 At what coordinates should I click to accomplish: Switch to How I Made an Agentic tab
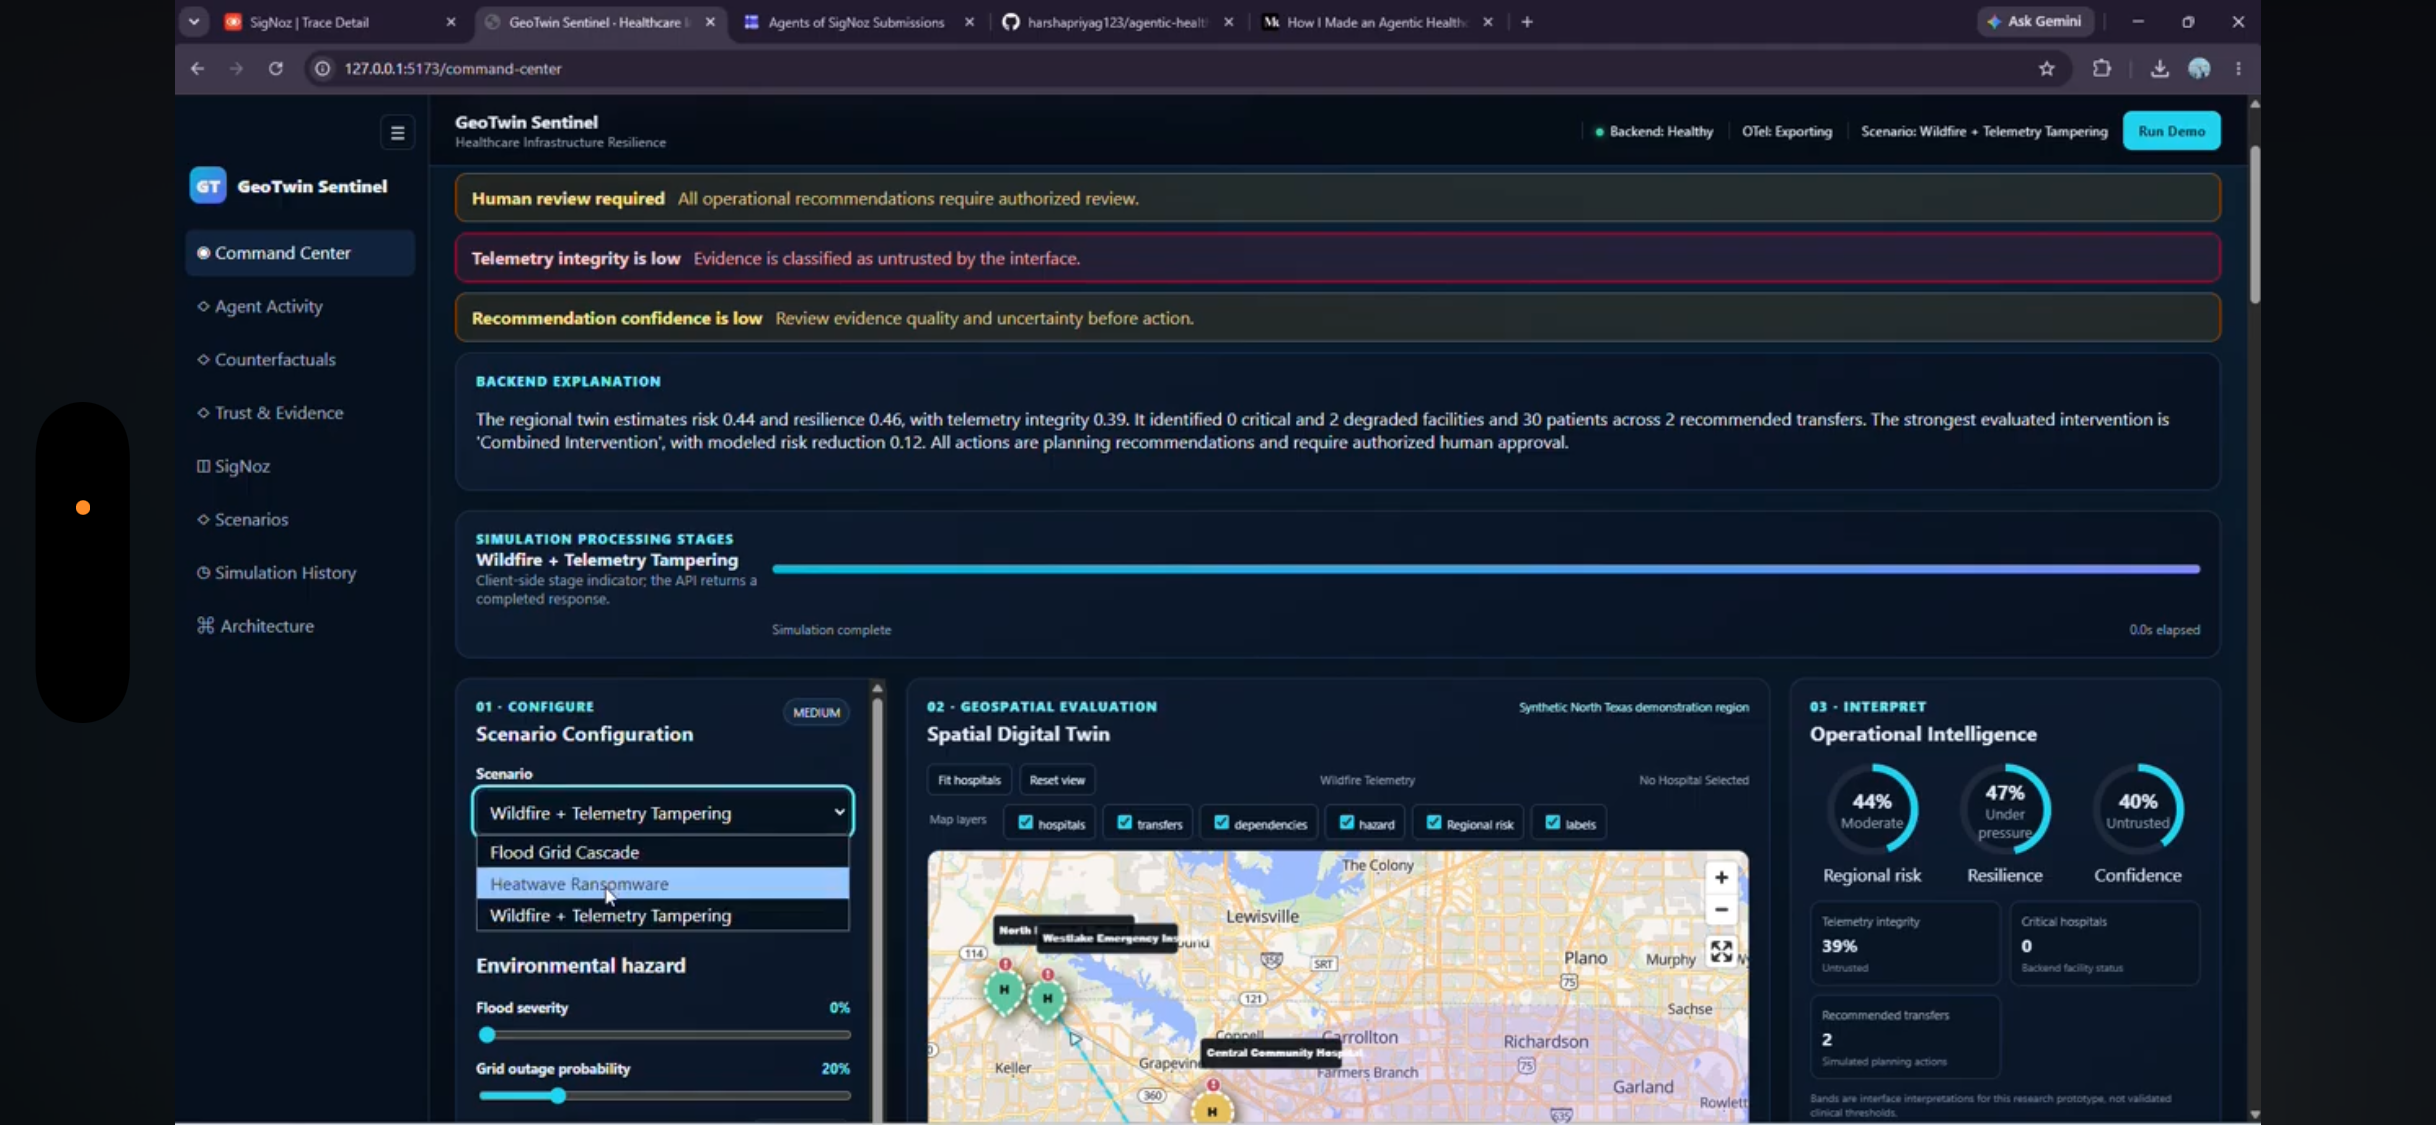tap(1377, 22)
